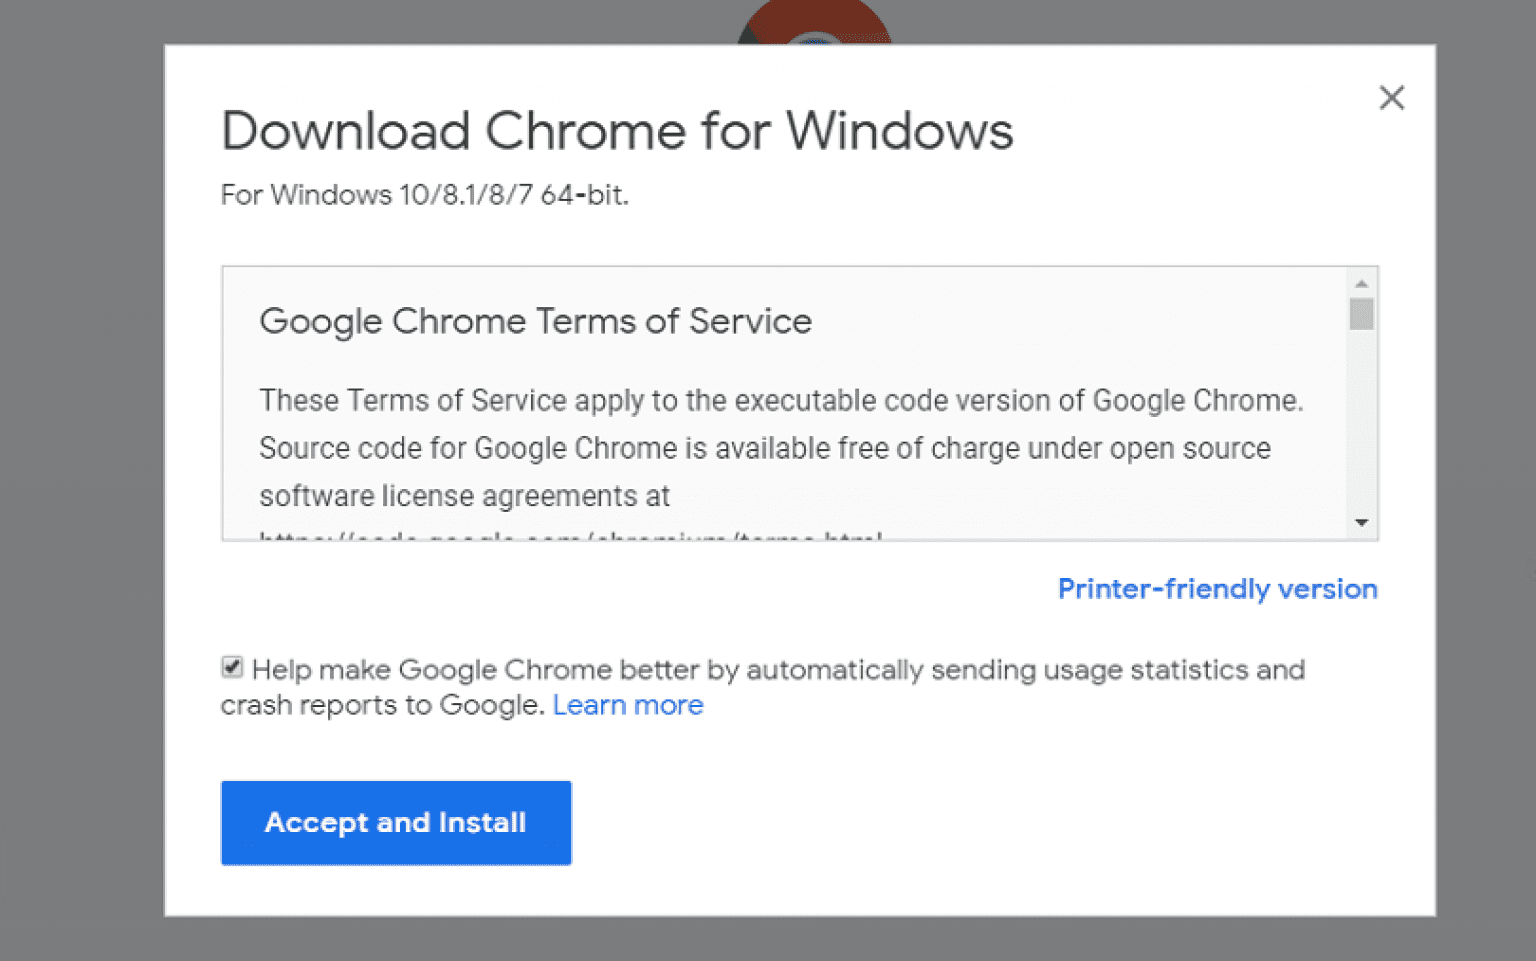Click the scrollbar down arrow
1536x961 pixels.
point(1361,521)
